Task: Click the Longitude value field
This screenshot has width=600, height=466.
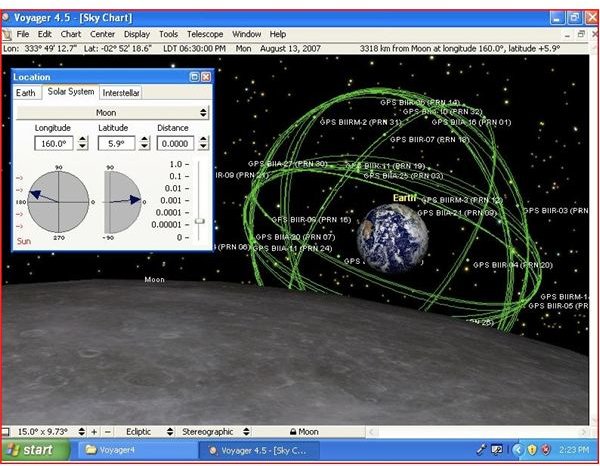Action: [54, 143]
